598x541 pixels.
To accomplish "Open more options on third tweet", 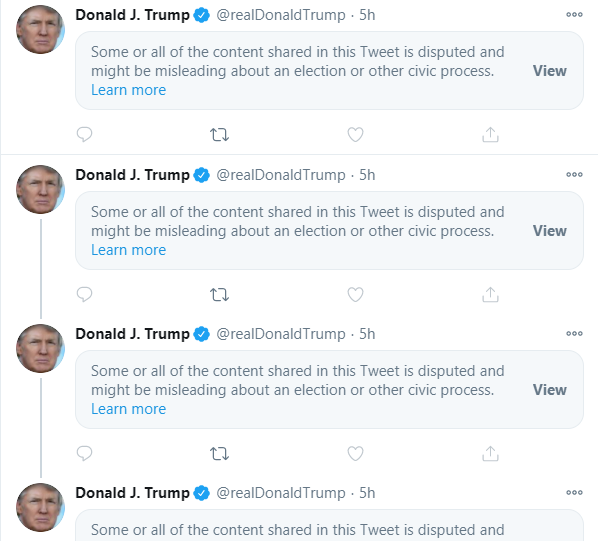I will [574, 334].
